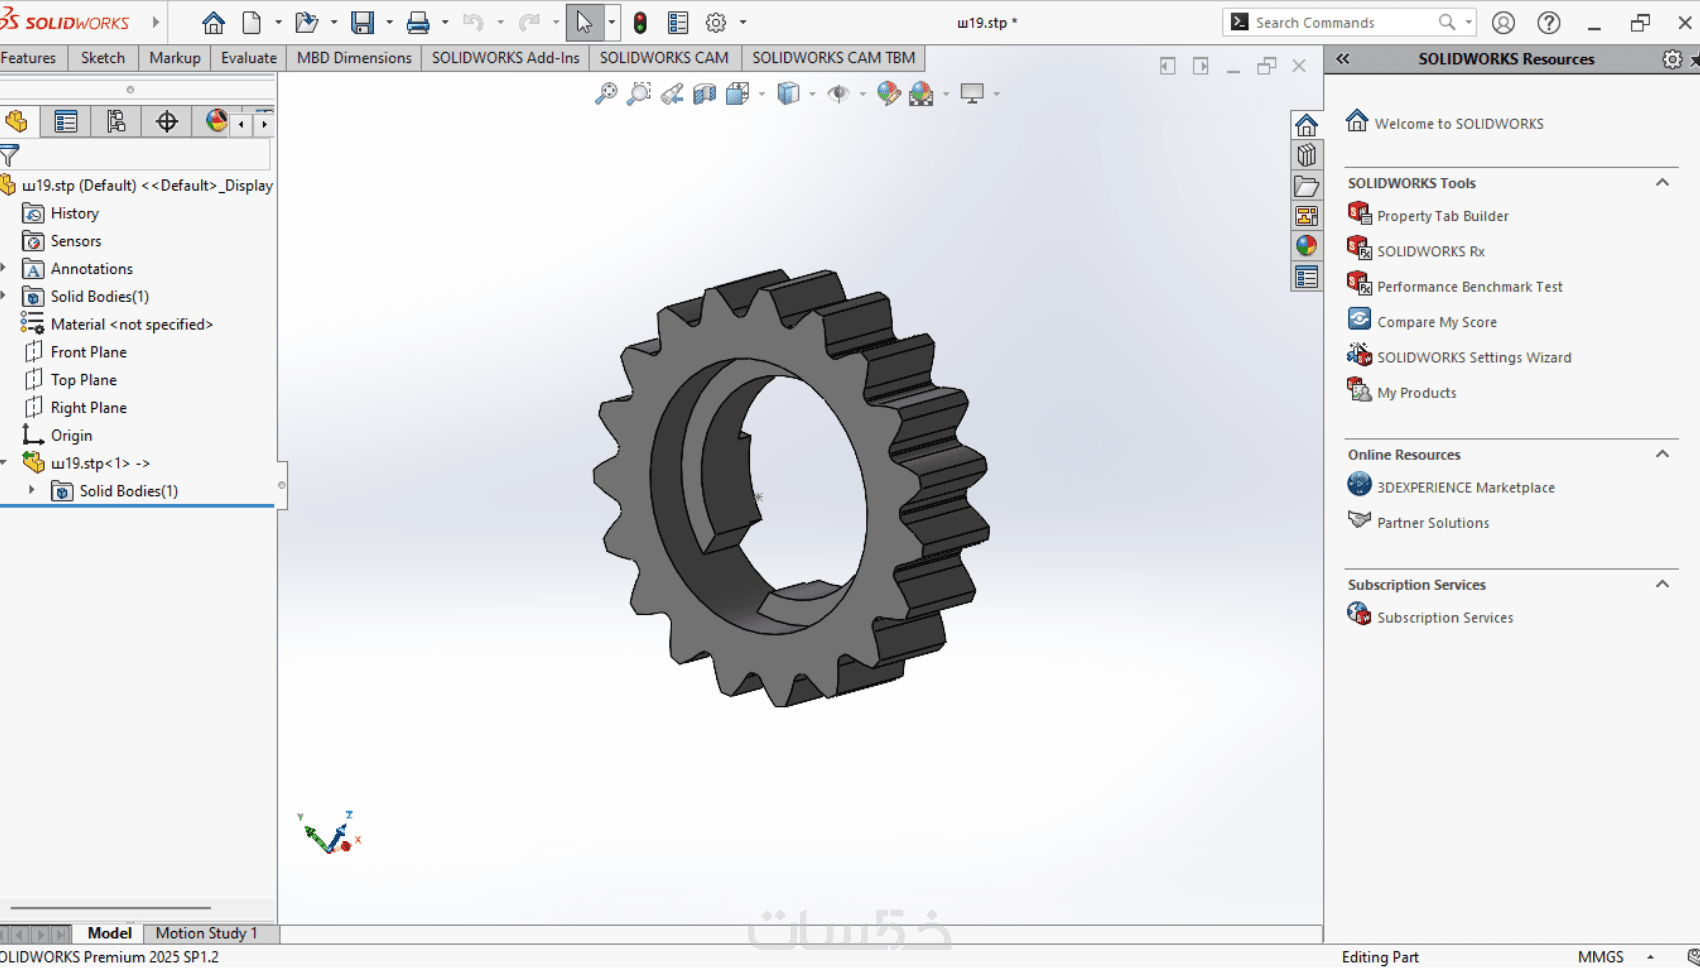Open dropdown arrow beside Select cursor

coord(611,22)
